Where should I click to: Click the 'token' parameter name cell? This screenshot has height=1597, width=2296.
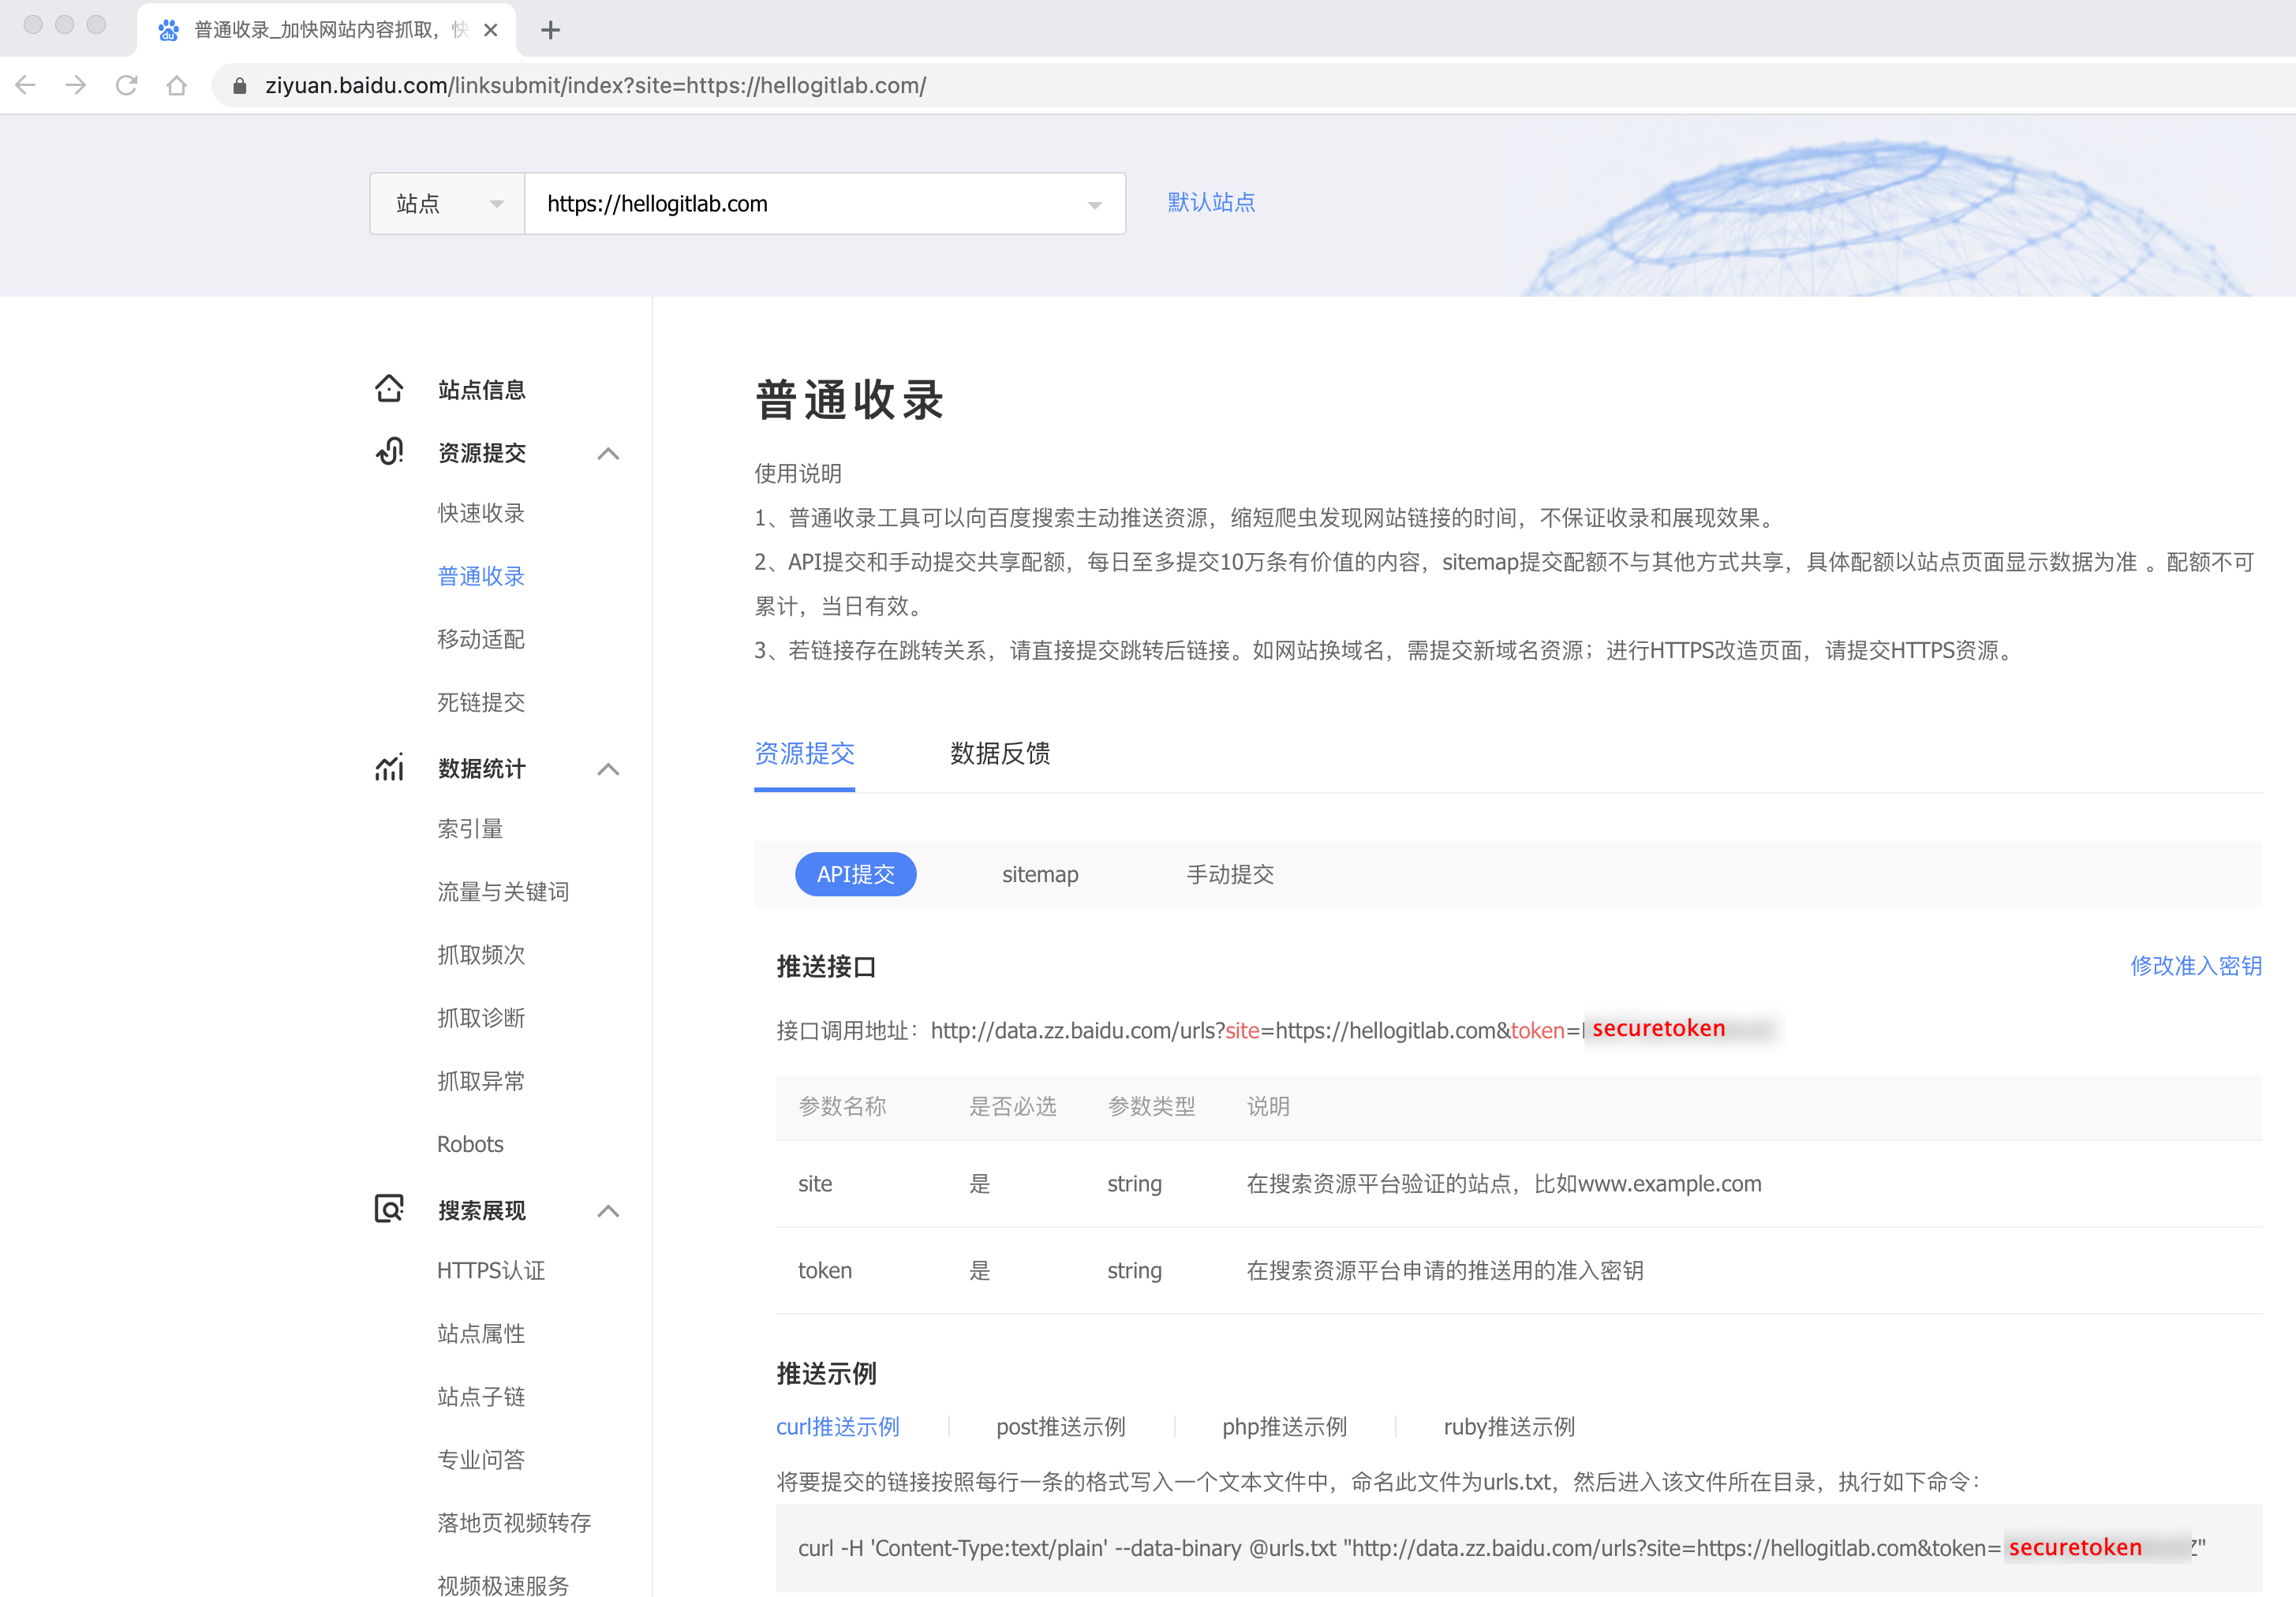(825, 1270)
